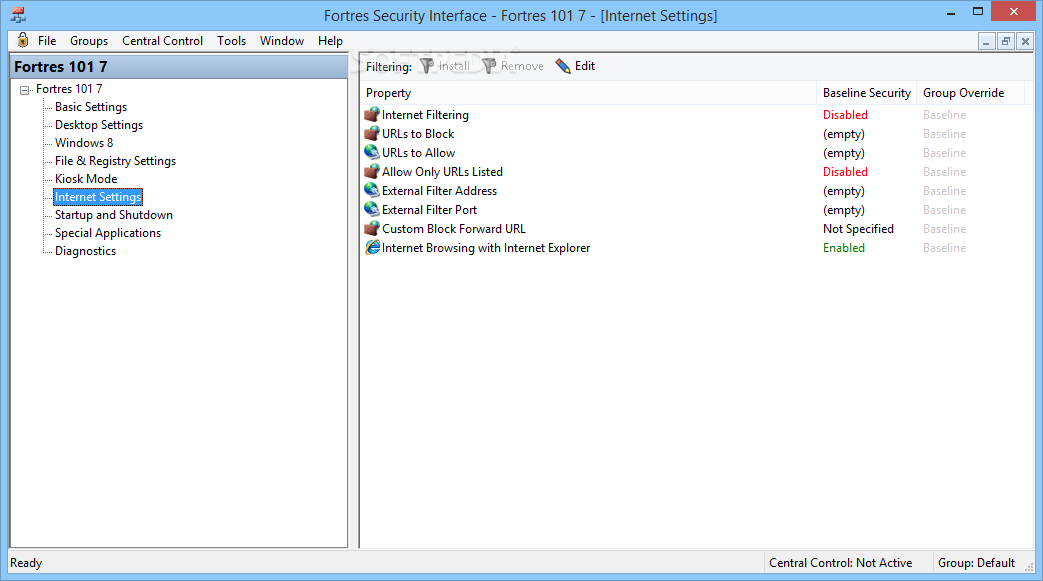Screen dimensions: 1043x581
Task: Open the Groups menu
Action: (89, 41)
